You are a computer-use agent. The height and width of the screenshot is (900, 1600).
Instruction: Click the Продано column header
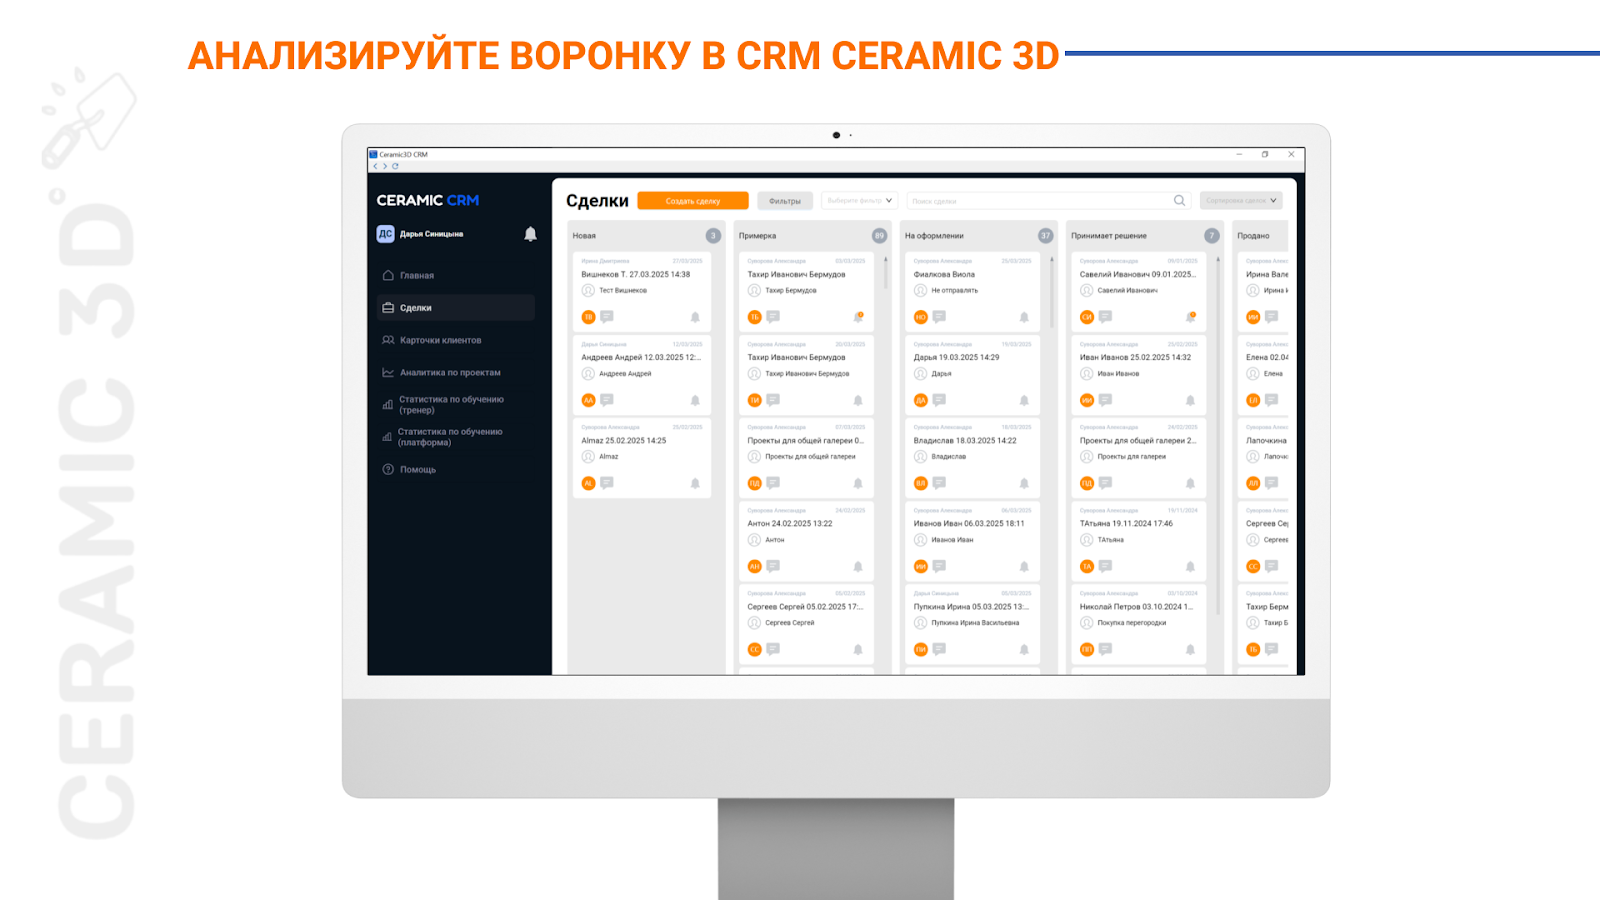(1253, 236)
